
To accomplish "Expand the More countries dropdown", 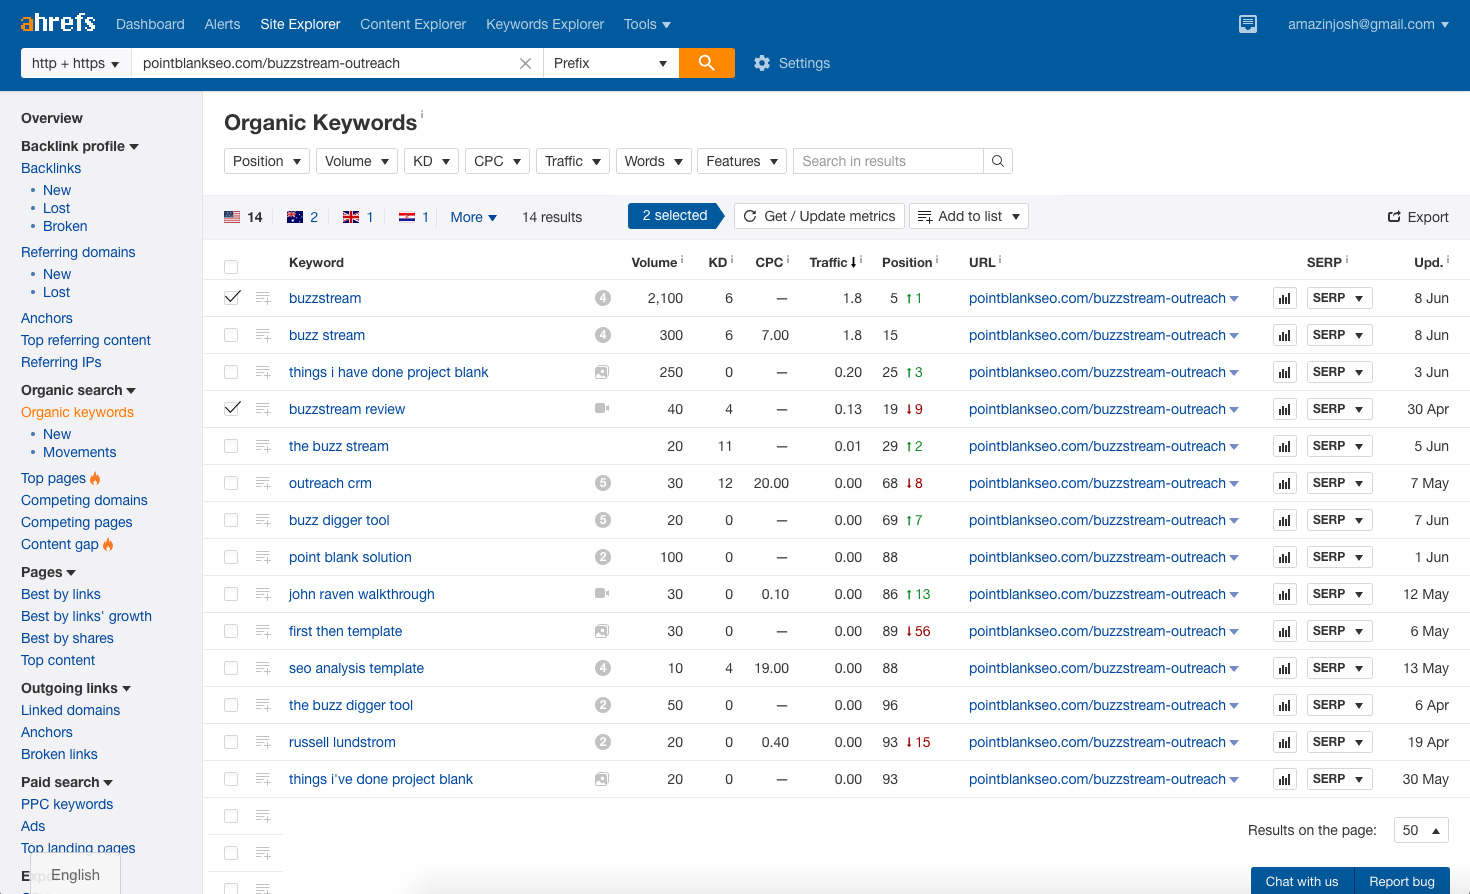I will click(x=474, y=217).
